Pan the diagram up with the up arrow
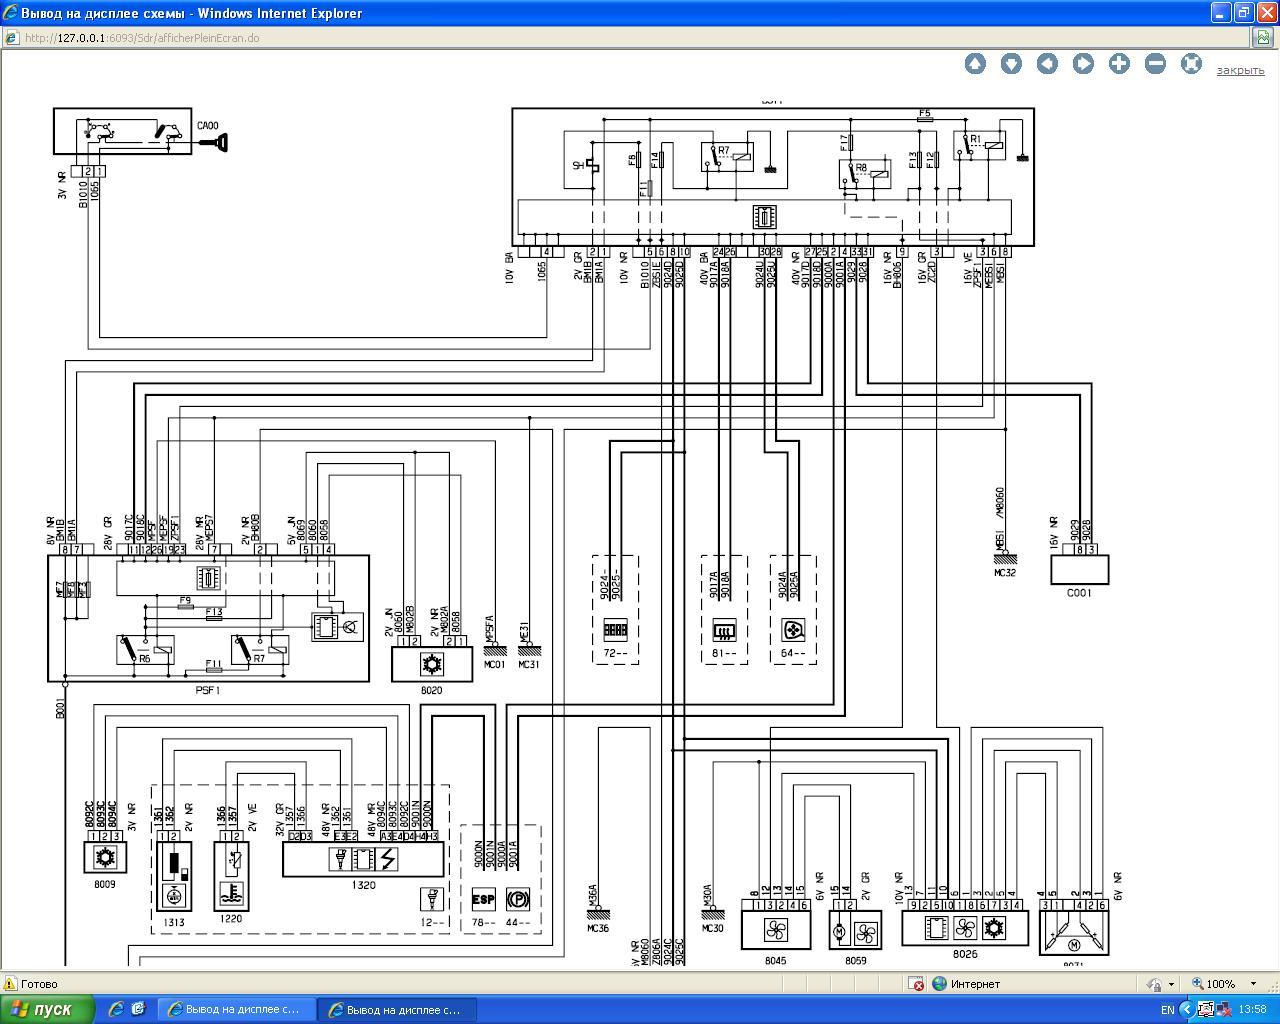The width and height of the screenshot is (1280, 1024). [x=975, y=63]
